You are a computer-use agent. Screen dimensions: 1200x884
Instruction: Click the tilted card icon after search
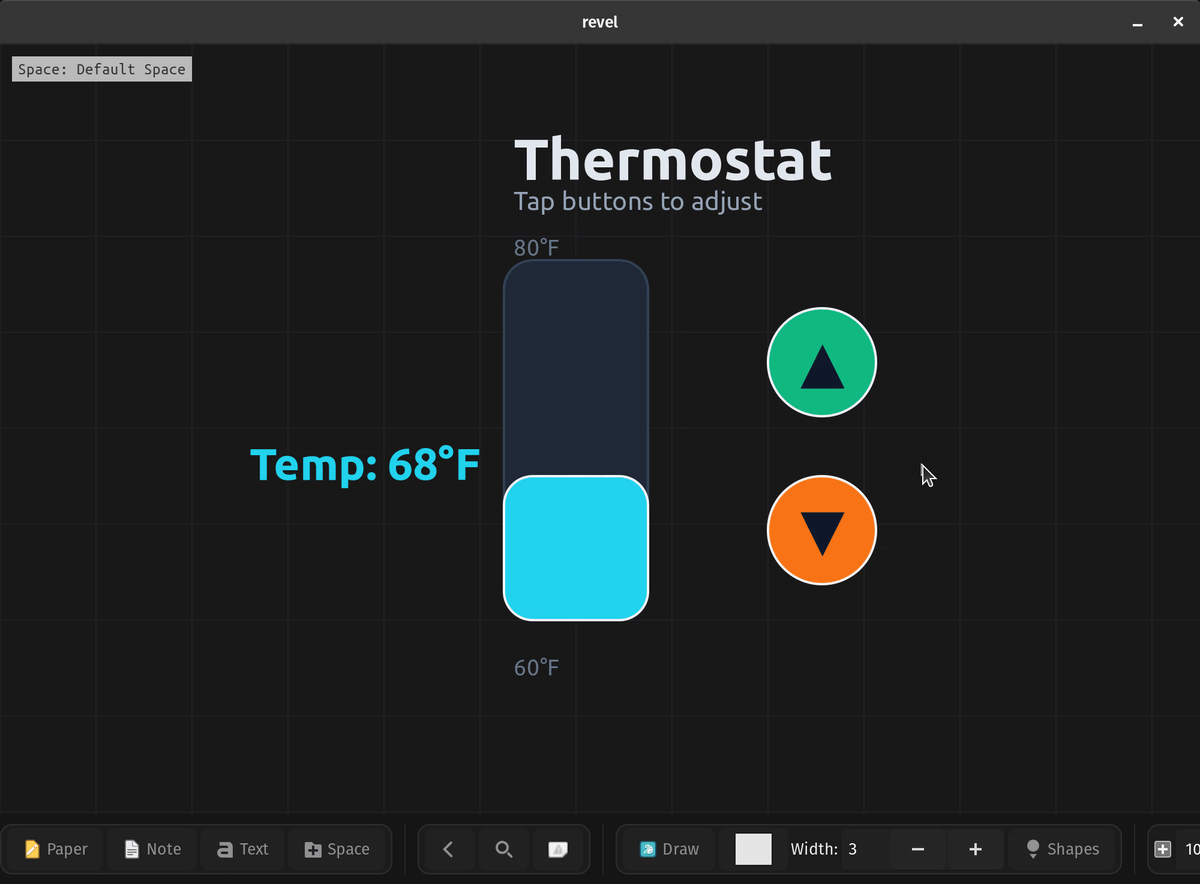tap(559, 849)
